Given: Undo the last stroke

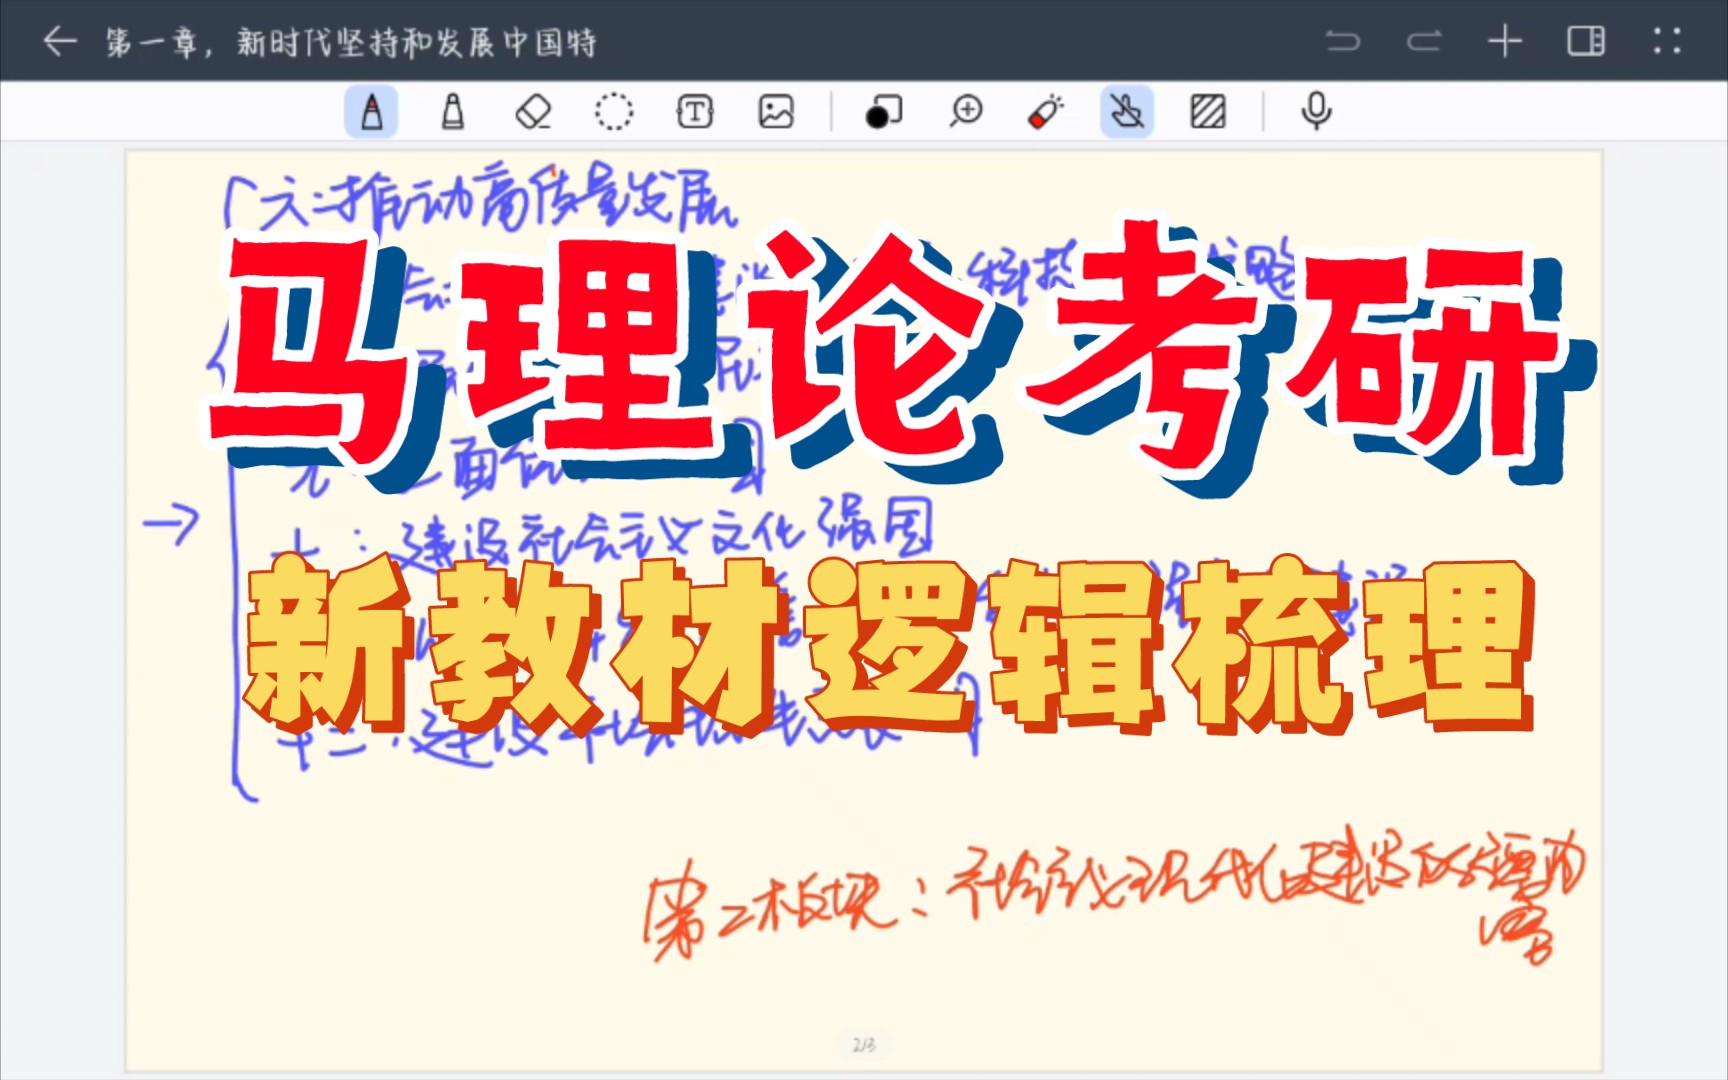Looking at the screenshot, I should tap(1343, 41).
